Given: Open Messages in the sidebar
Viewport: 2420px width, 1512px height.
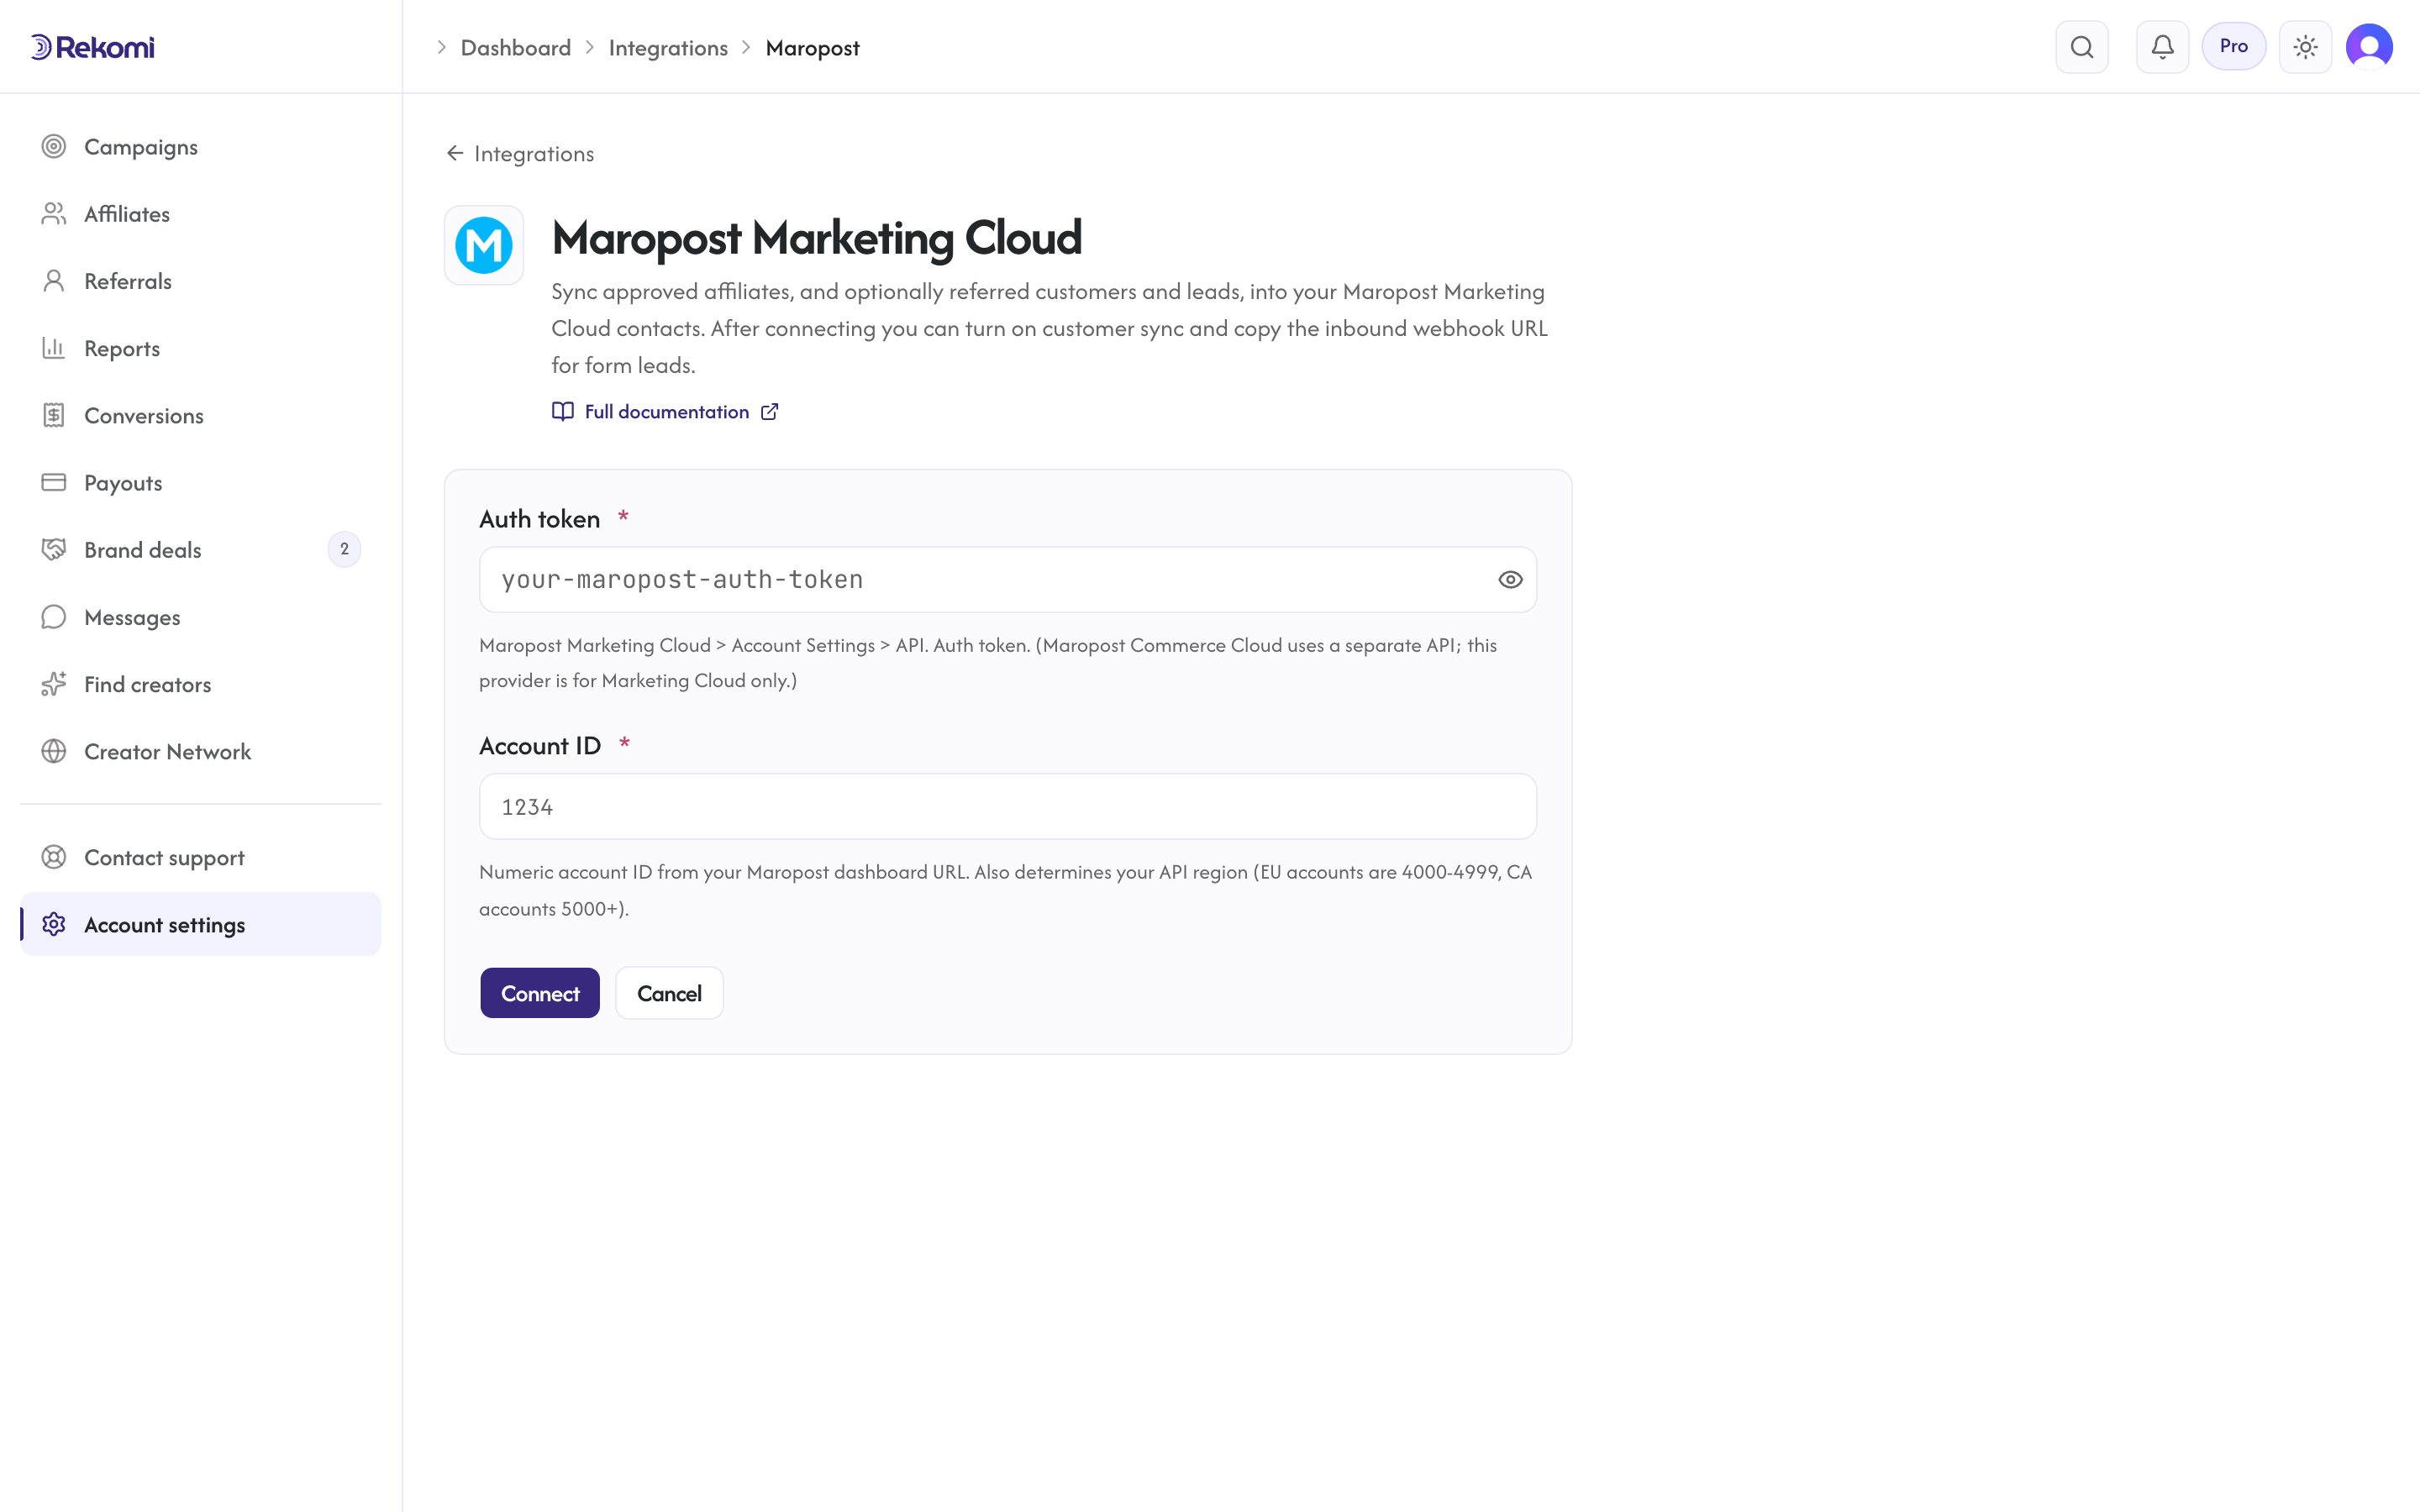Looking at the screenshot, I should [200, 617].
